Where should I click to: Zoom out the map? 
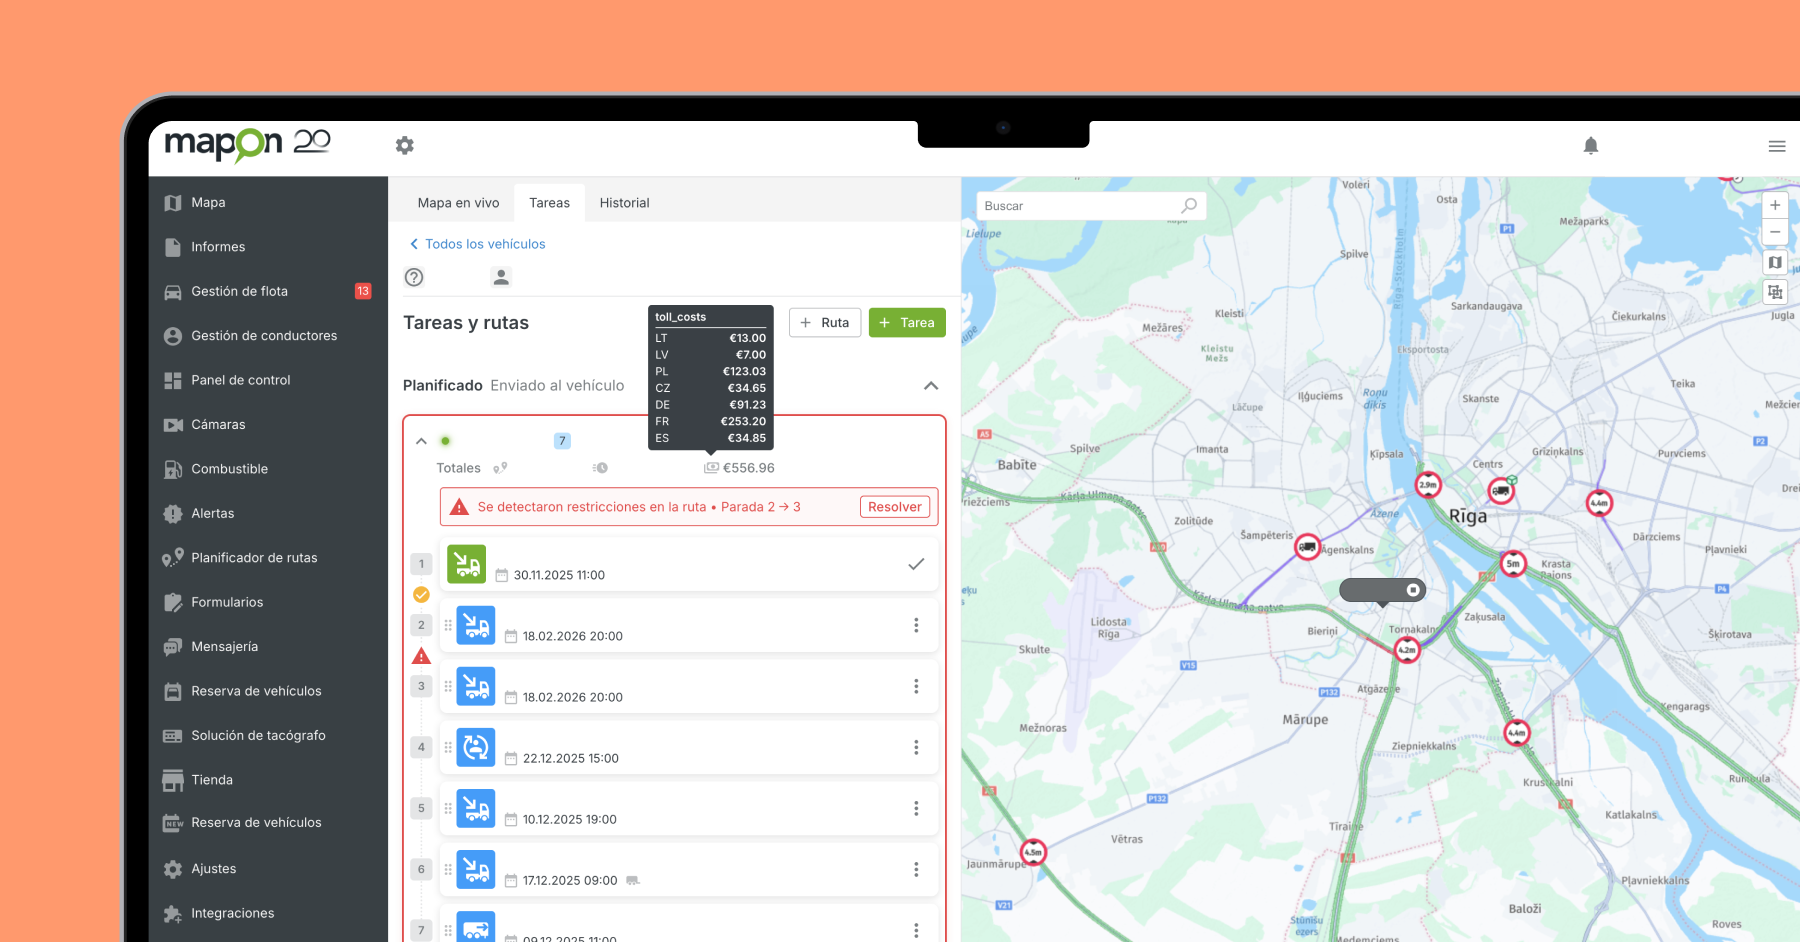(1775, 232)
